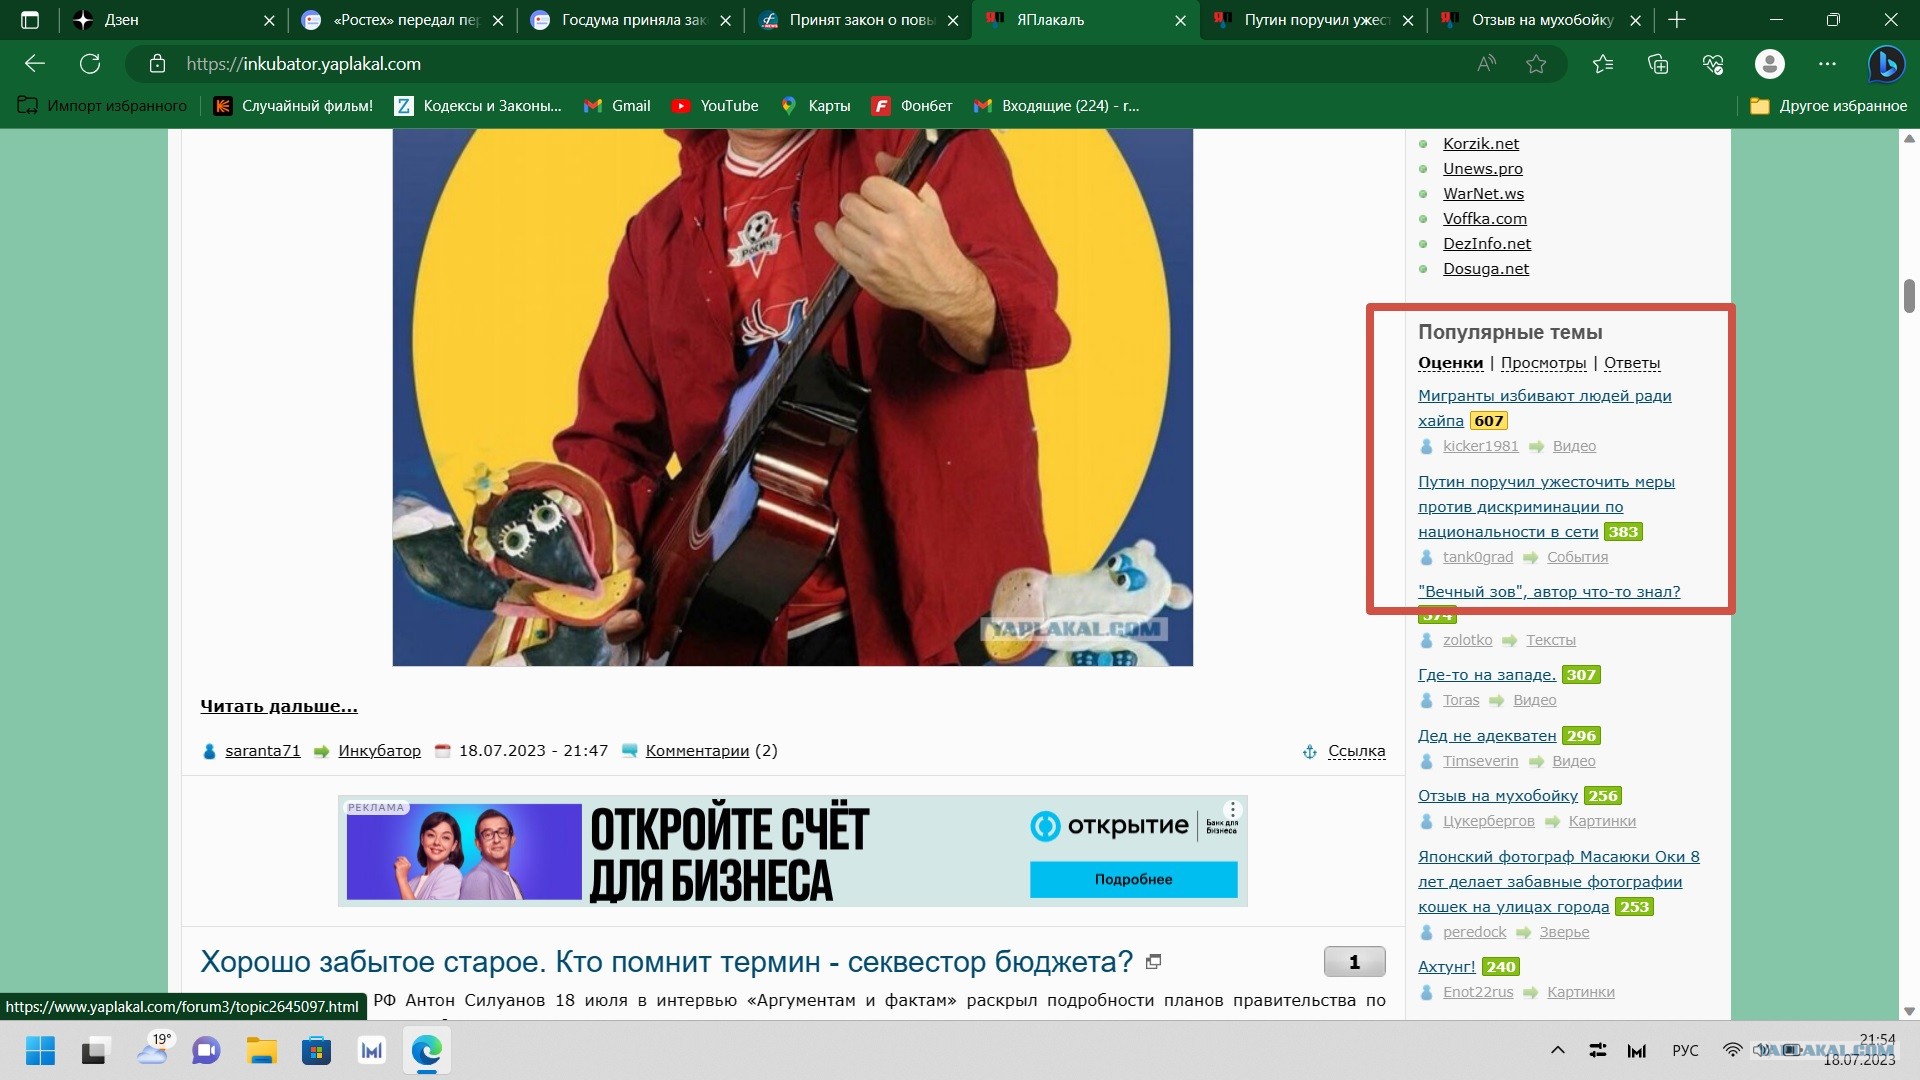Go back to the previous page
1920x1080 pixels.
tap(35, 64)
